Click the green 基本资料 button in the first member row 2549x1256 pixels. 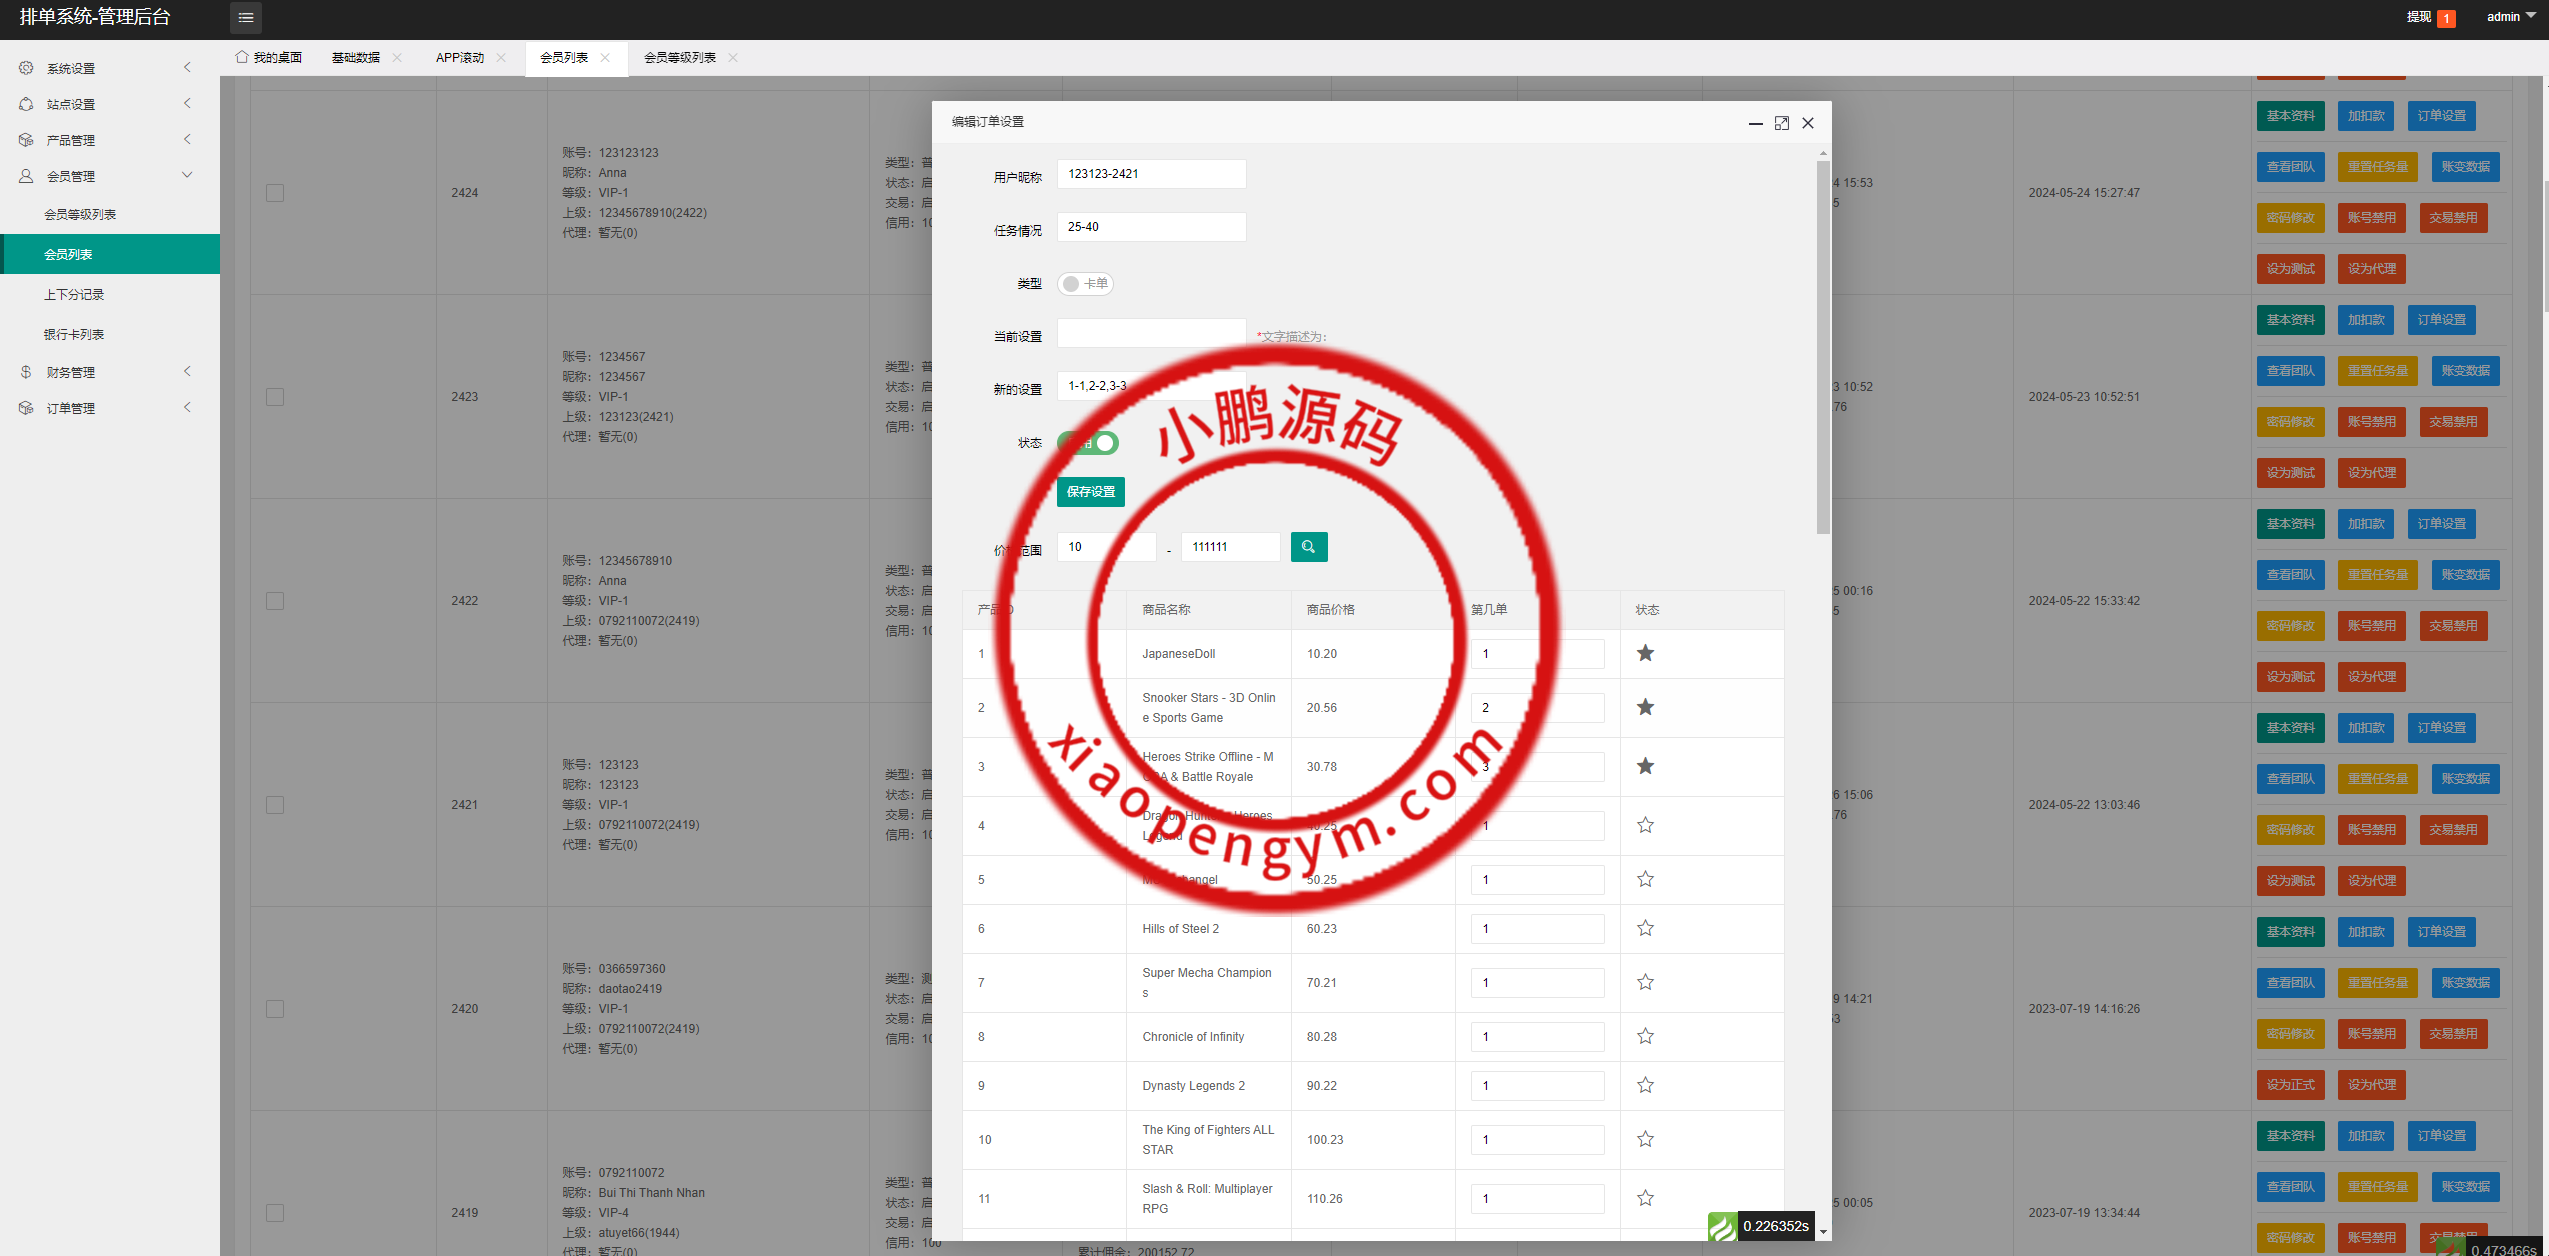pos(2290,116)
